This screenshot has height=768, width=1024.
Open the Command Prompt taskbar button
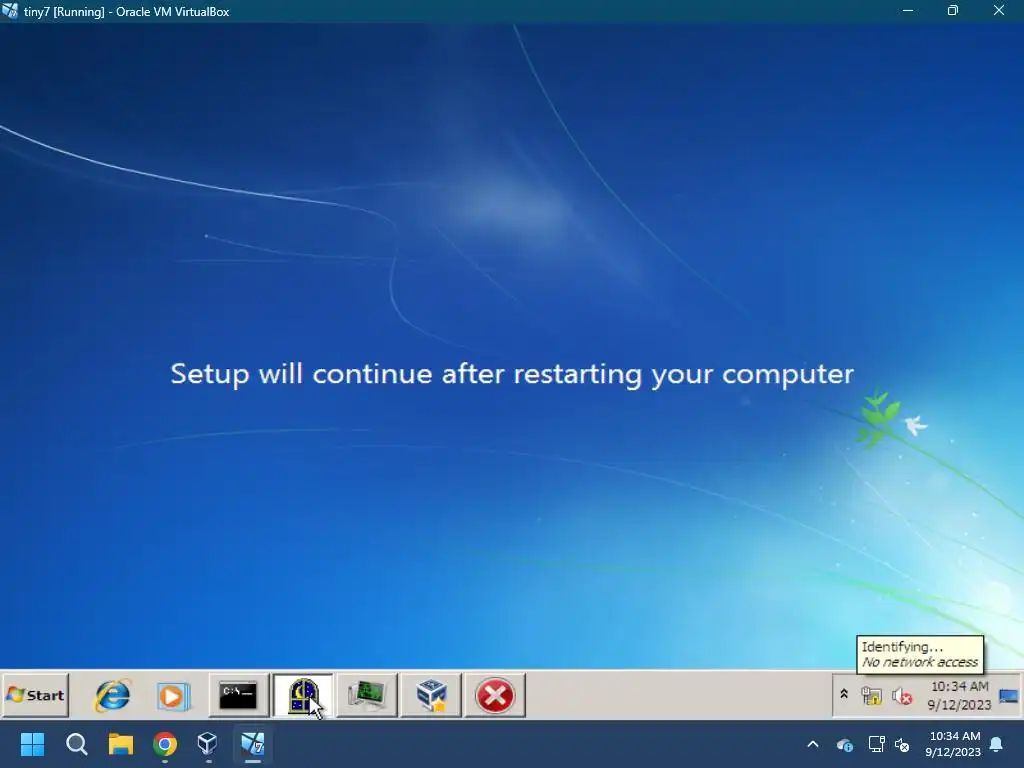pos(238,696)
